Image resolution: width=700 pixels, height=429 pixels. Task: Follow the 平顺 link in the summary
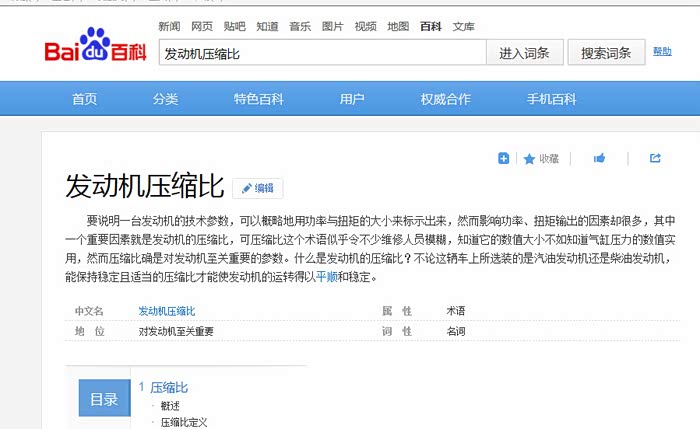tap(327, 277)
